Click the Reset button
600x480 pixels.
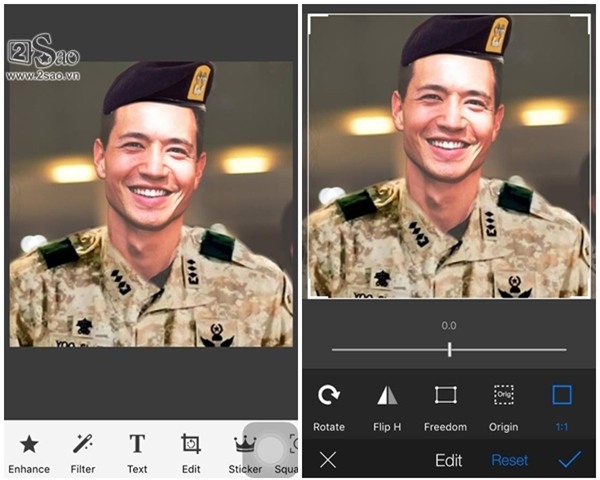tap(509, 460)
